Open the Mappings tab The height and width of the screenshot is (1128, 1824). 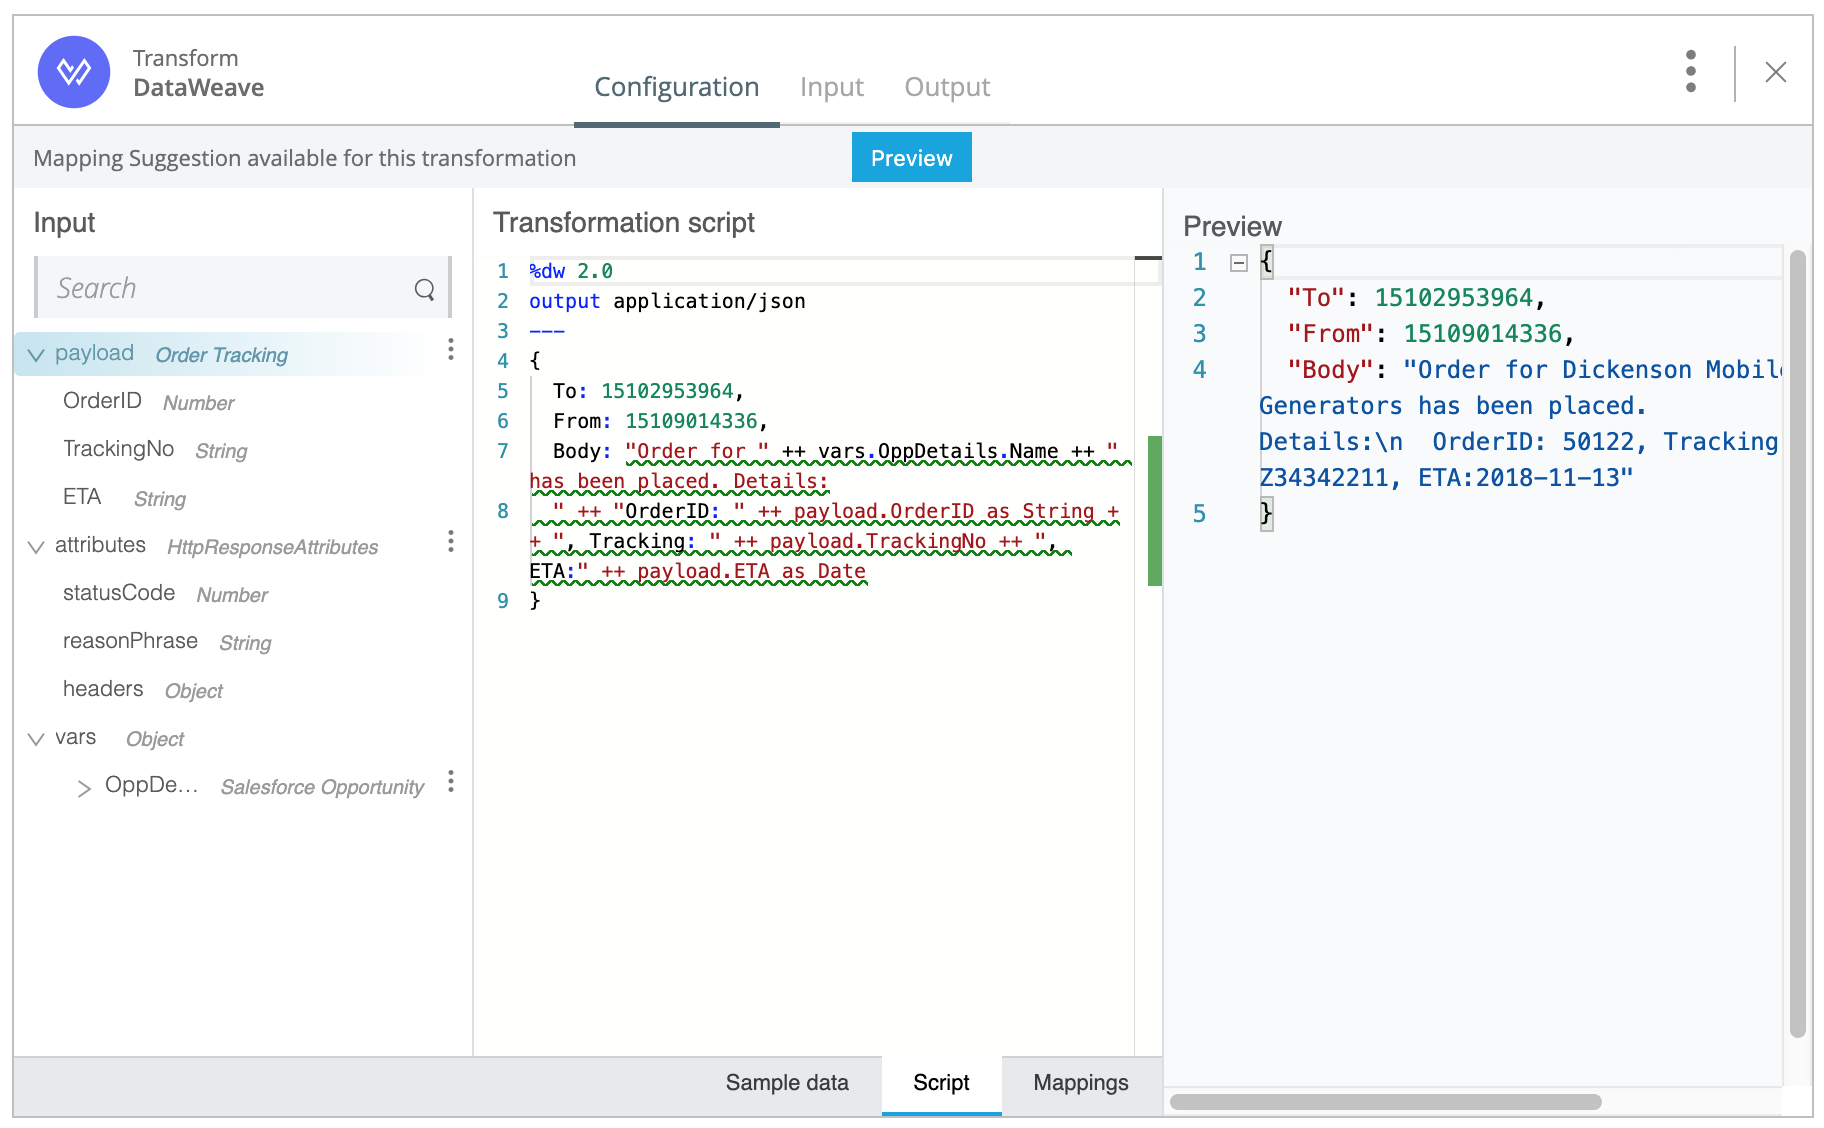click(1080, 1083)
